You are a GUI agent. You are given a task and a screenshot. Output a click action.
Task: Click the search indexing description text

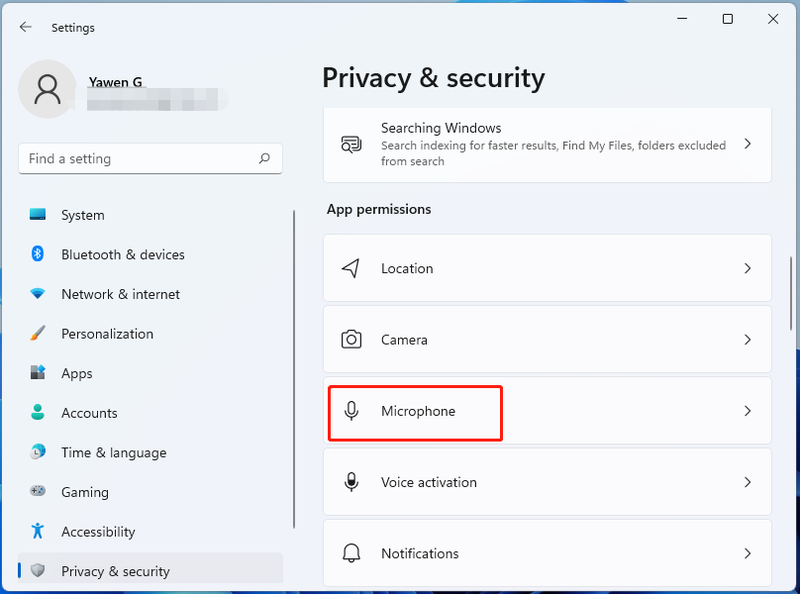553,153
